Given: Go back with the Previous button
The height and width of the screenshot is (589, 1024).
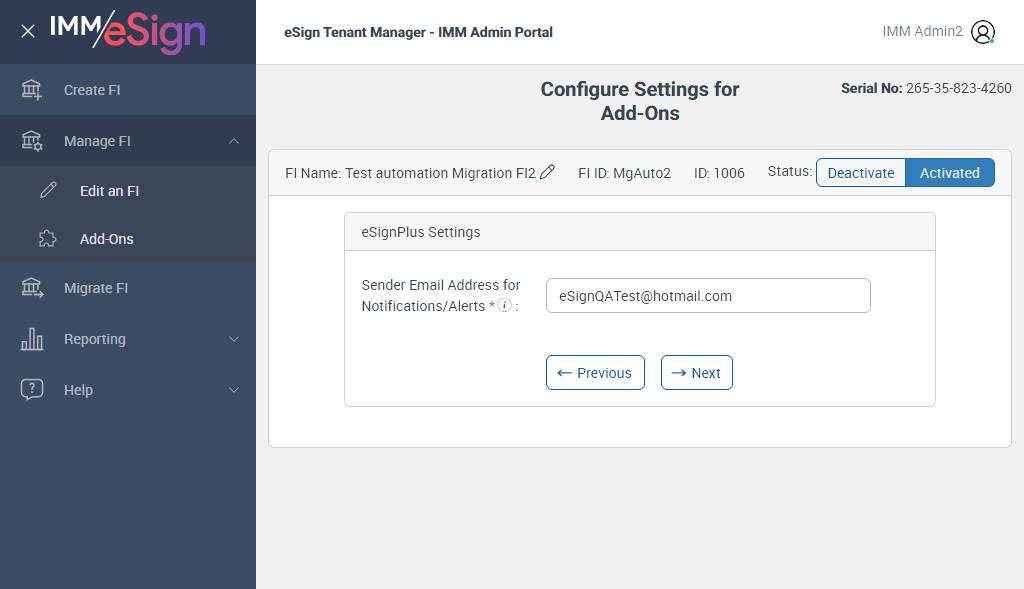Looking at the screenshot, I should pyautogui.click(x=595, y=373).
